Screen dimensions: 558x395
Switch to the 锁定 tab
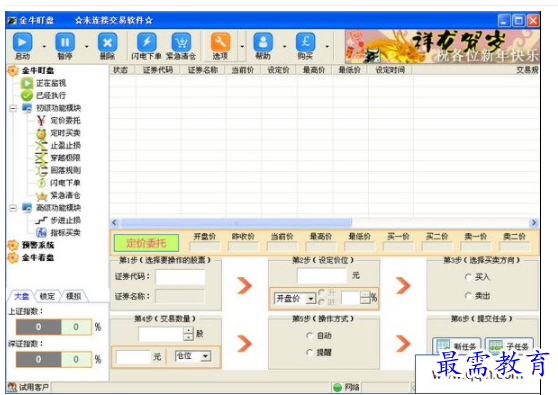click(x=47, y=296)
